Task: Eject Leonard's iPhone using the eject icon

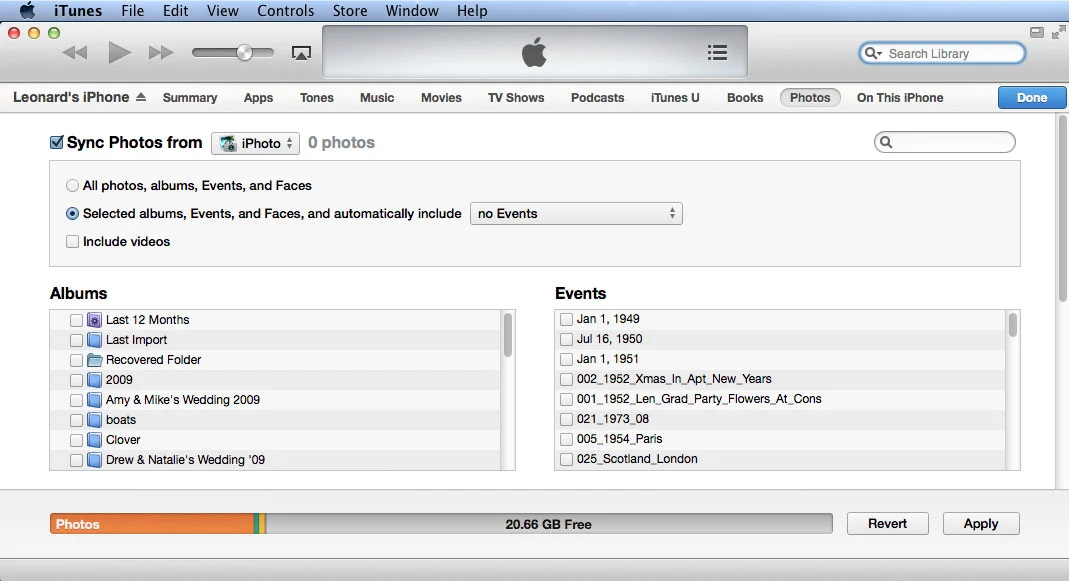Action: pos(140,97)
